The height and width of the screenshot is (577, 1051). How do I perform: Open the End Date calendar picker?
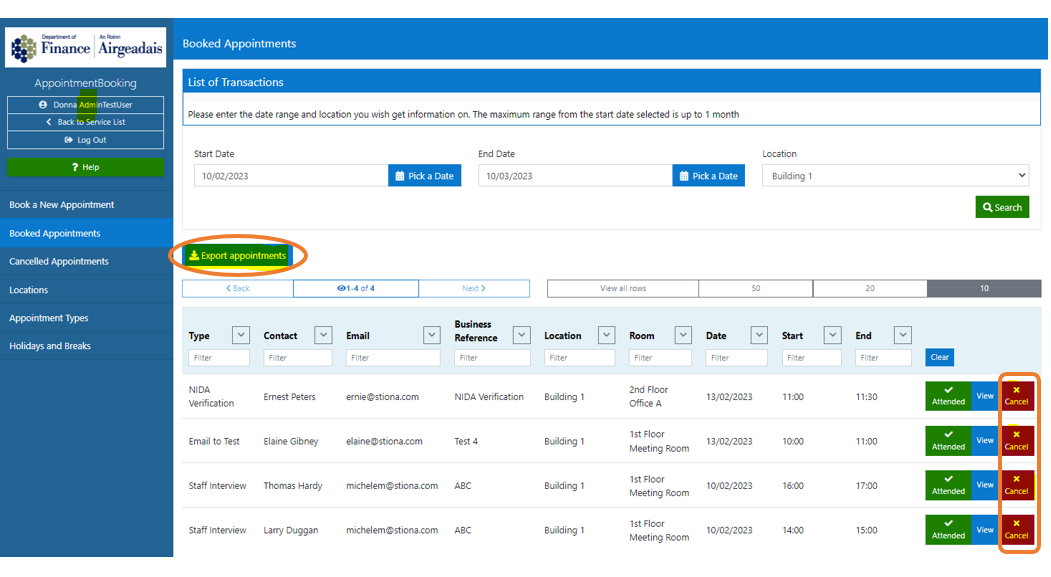coord(708,176)
